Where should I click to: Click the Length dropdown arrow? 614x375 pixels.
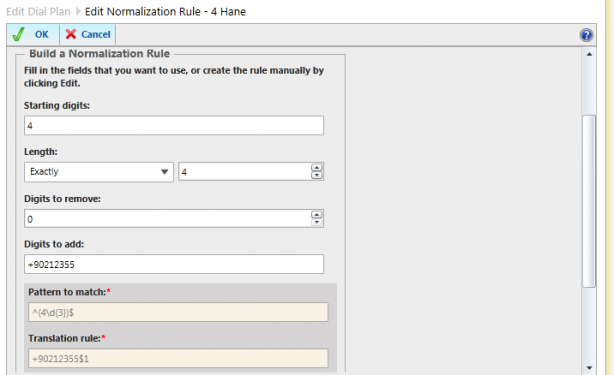(x=164, y=172)
